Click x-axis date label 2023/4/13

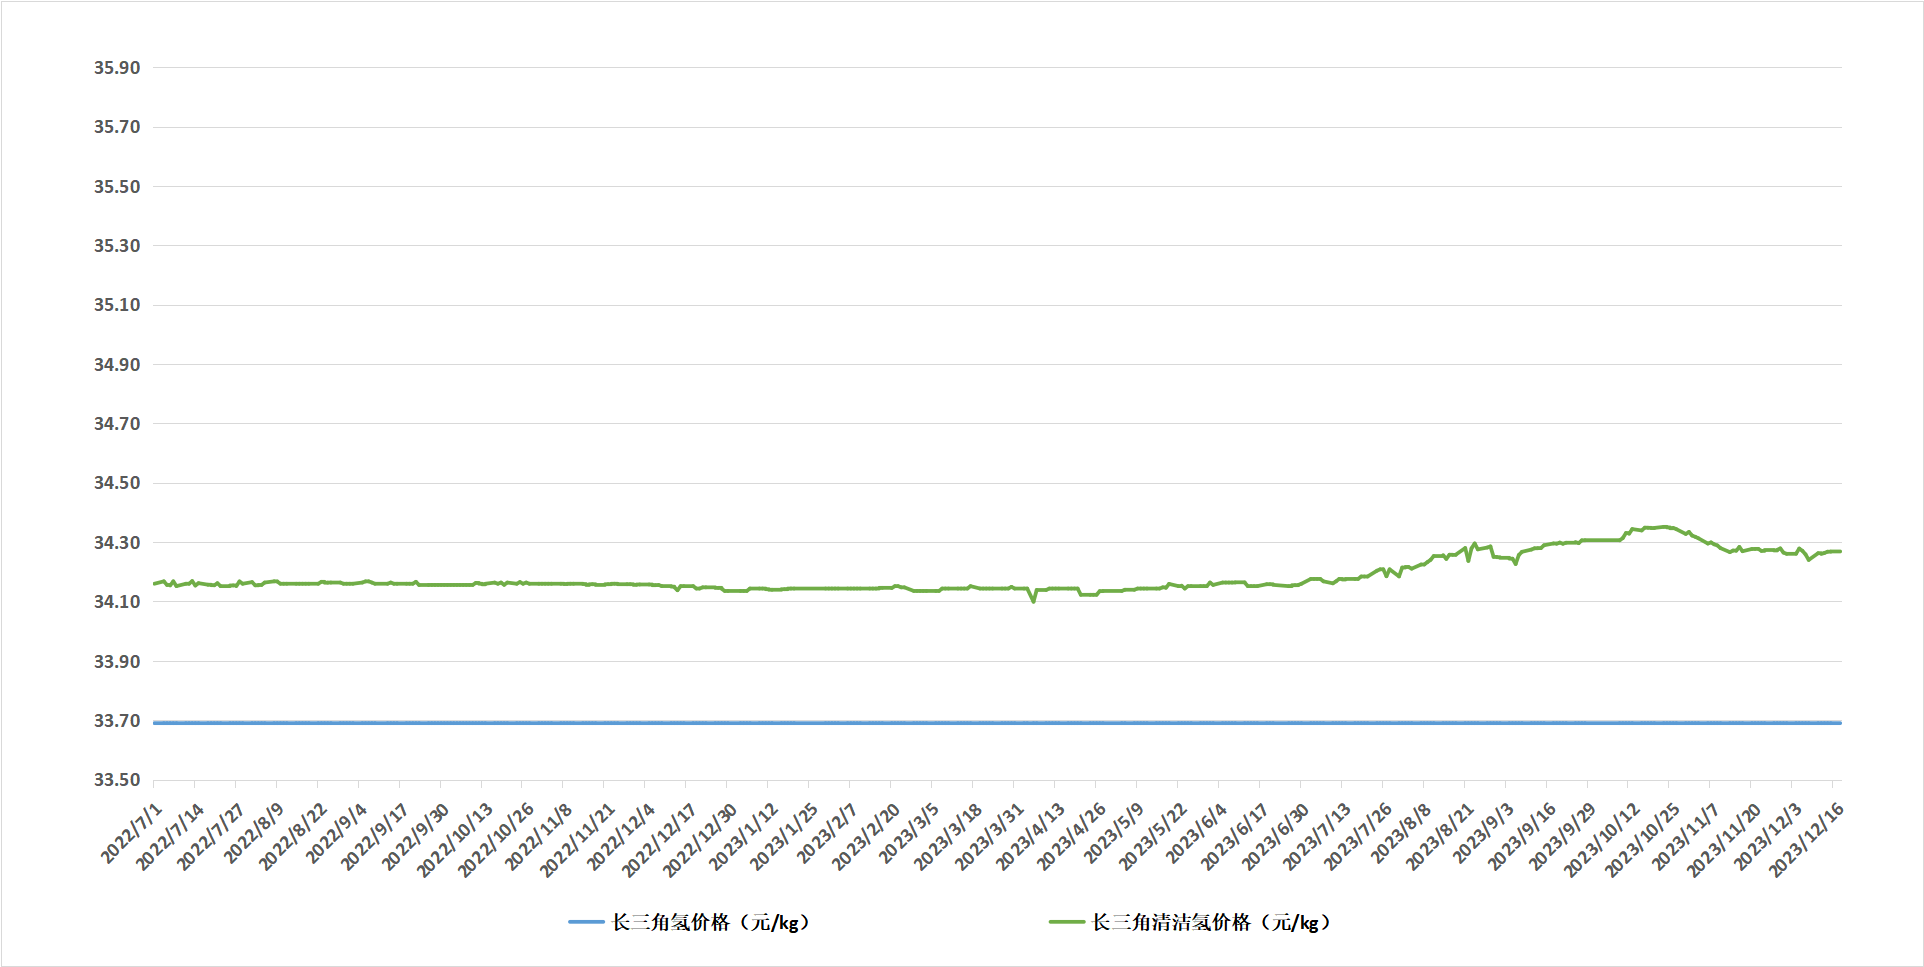1031,835
